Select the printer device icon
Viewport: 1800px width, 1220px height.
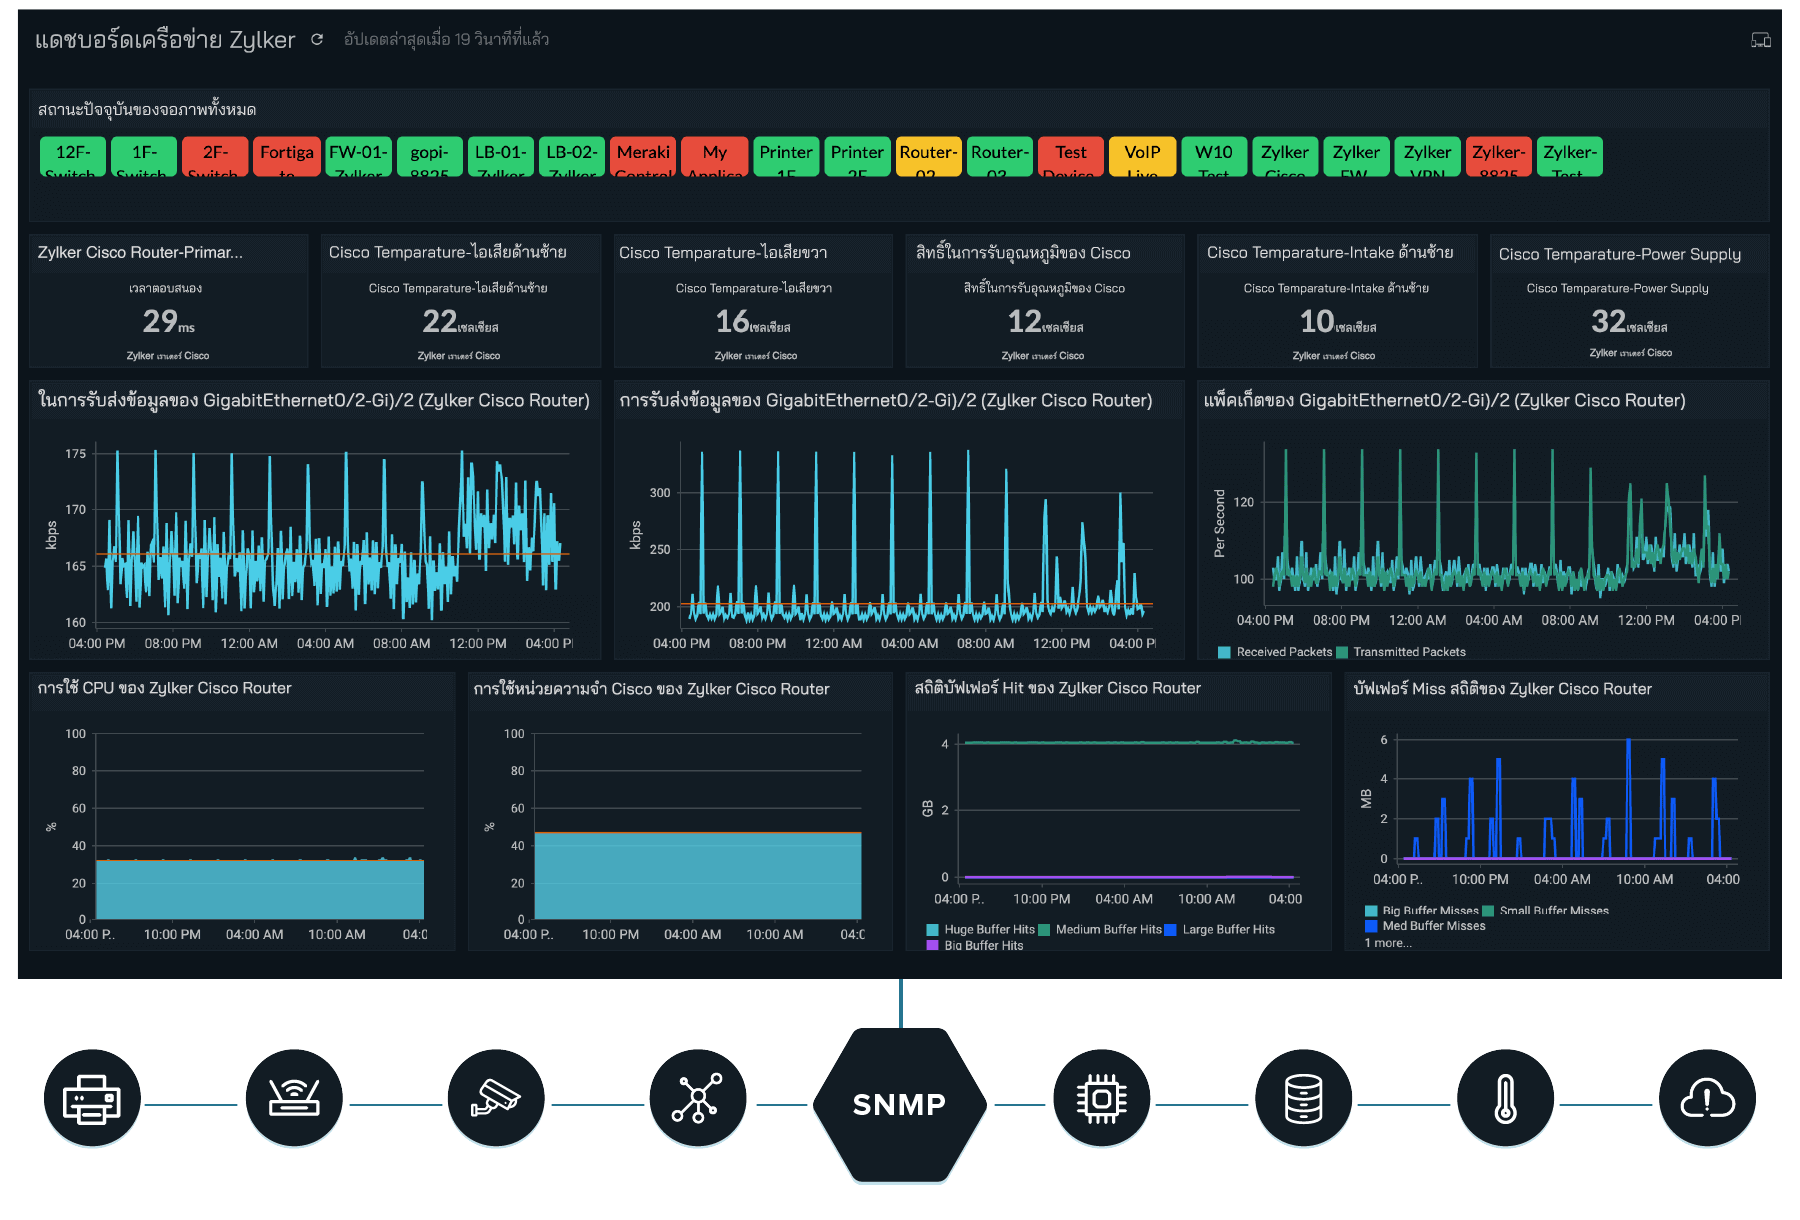92,1098
